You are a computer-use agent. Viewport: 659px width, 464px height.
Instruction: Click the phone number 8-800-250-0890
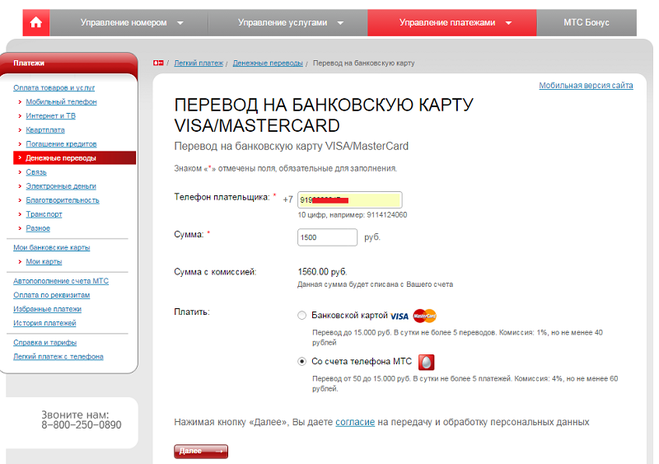(81, 425)
